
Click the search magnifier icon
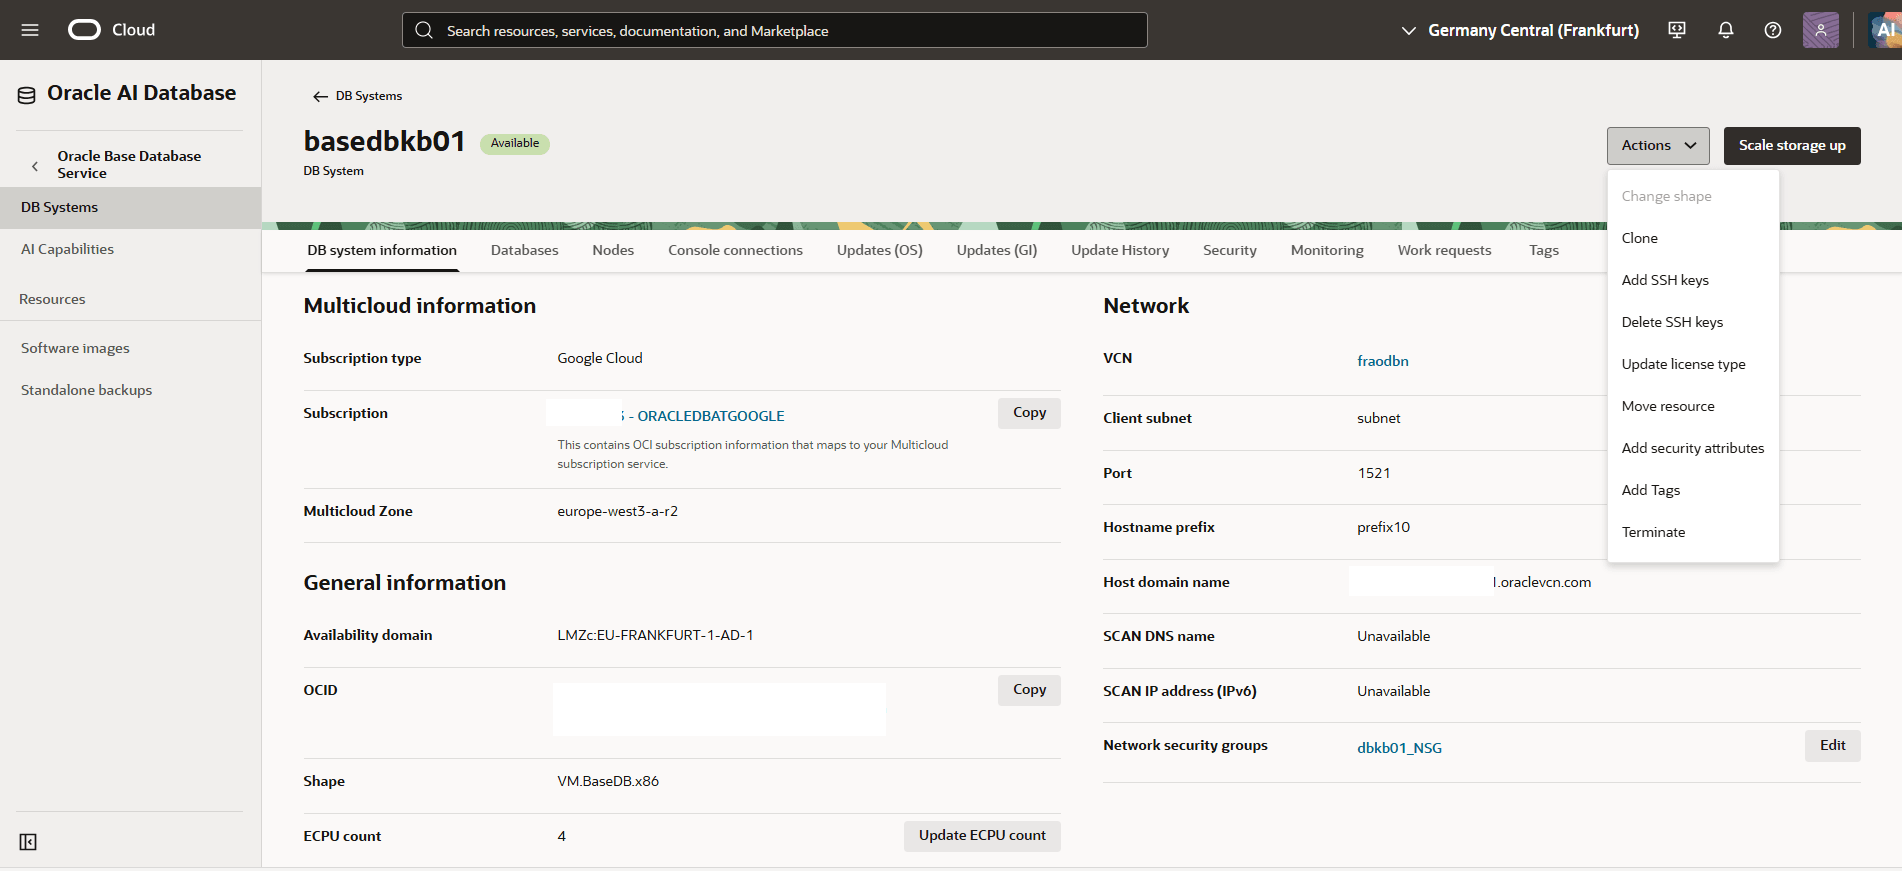(424, 30)
